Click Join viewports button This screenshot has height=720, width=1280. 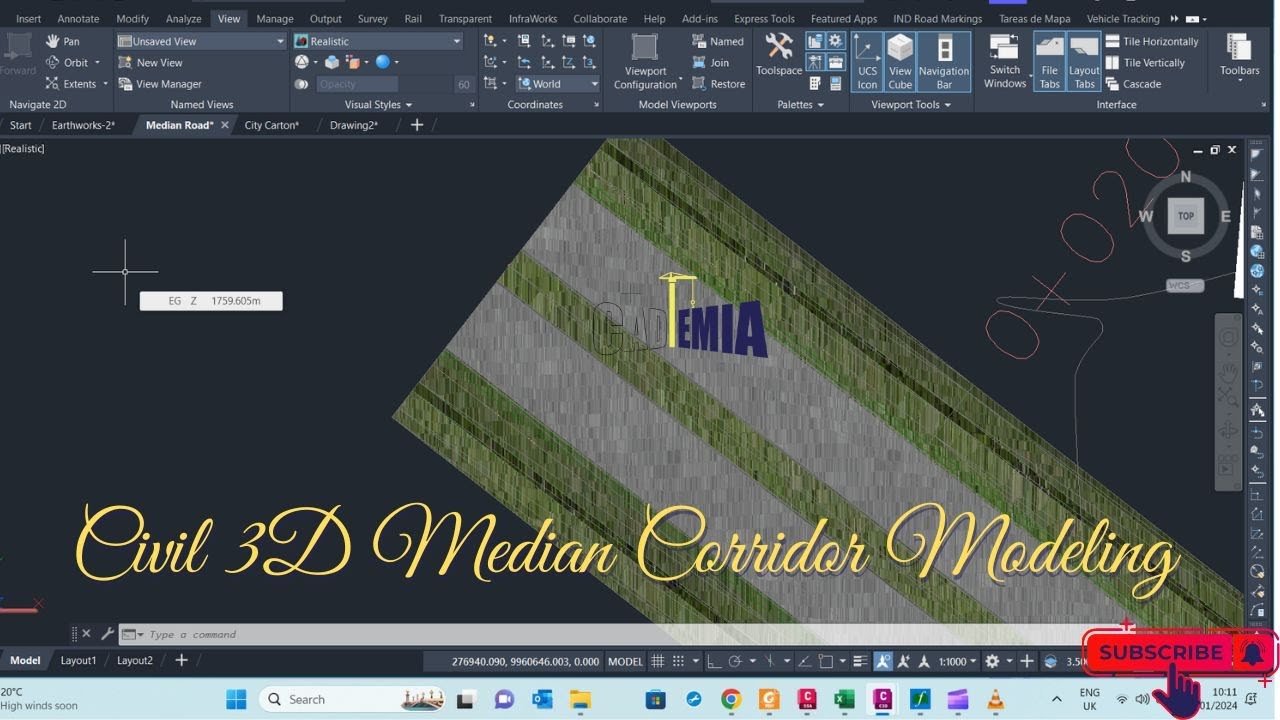pyautogui.click(x=711, y=62)
